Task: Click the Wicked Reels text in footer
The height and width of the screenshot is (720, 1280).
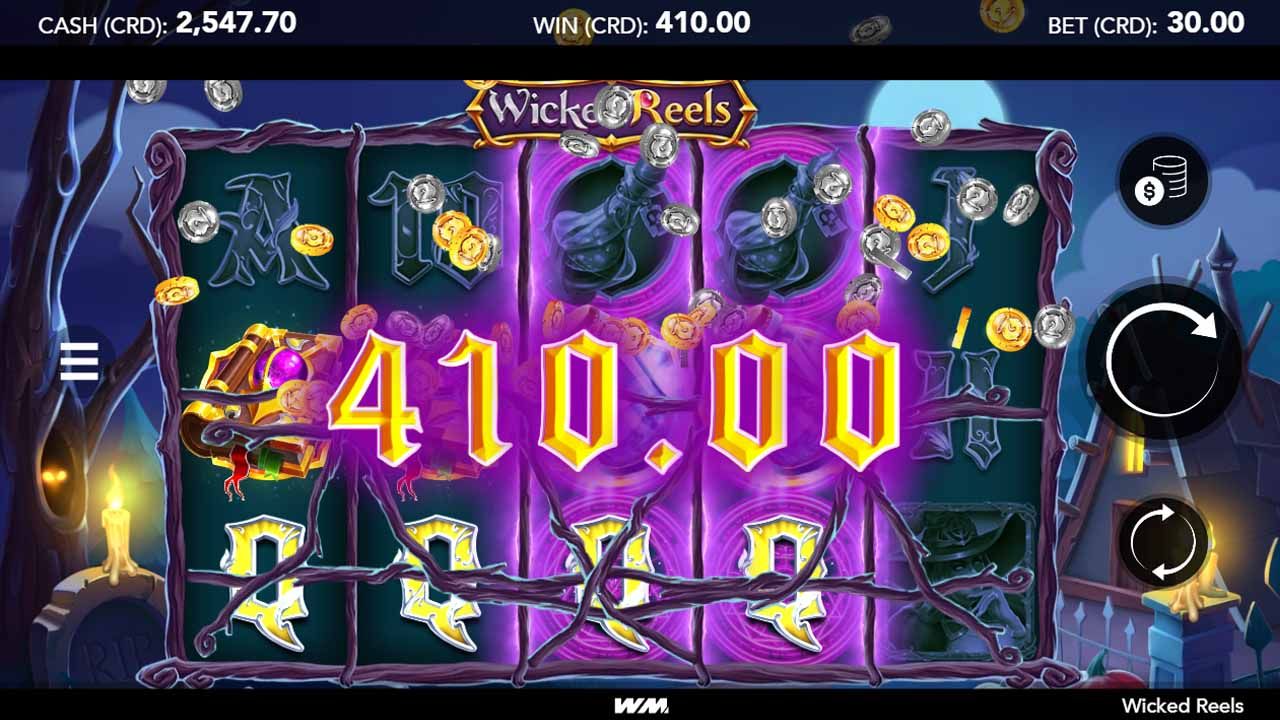Action: click(x=1182, y=706)
